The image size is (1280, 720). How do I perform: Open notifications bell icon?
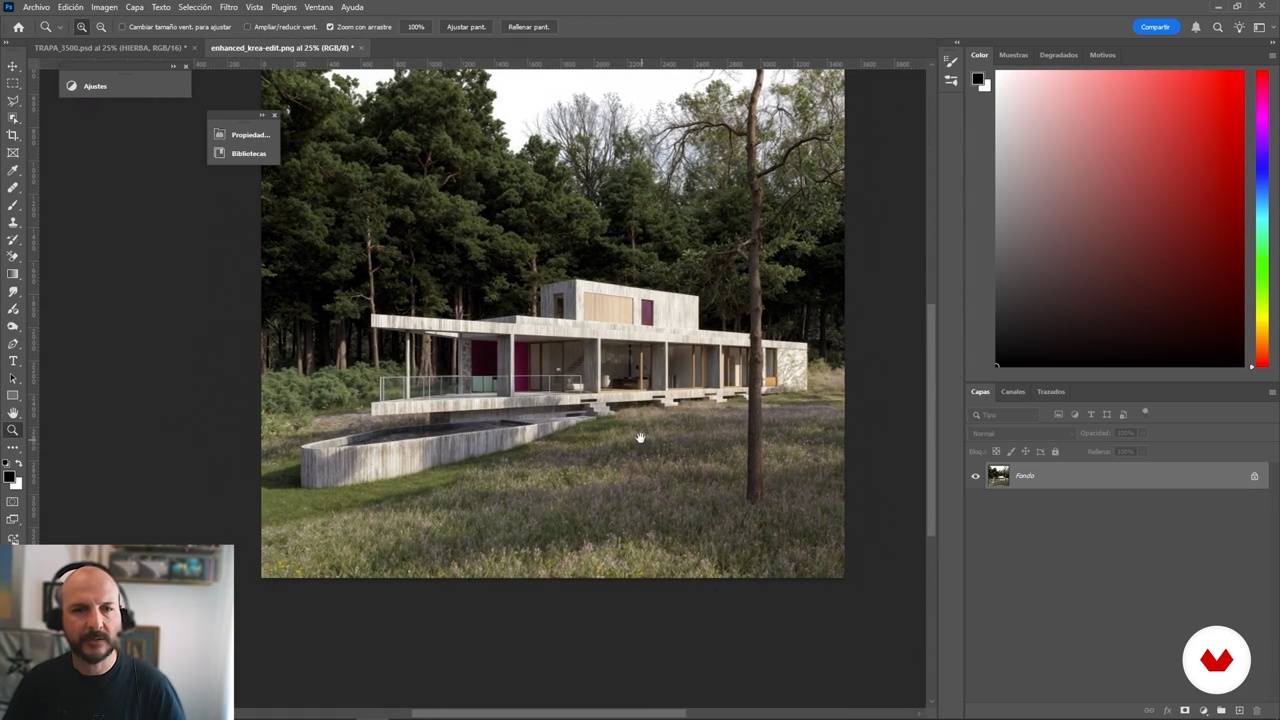(1195, 27)
